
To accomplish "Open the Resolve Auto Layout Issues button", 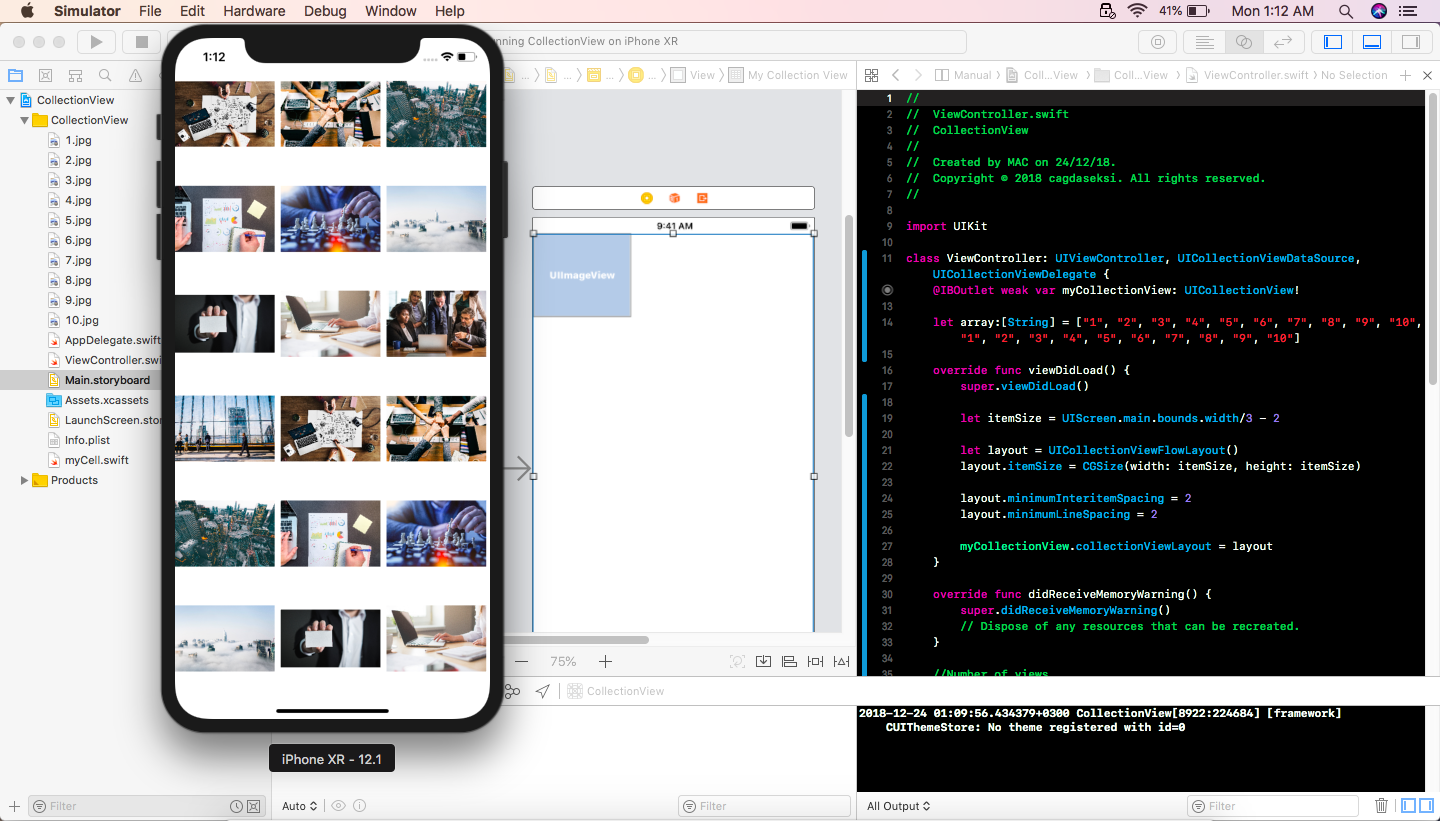I will click(841, 661).
